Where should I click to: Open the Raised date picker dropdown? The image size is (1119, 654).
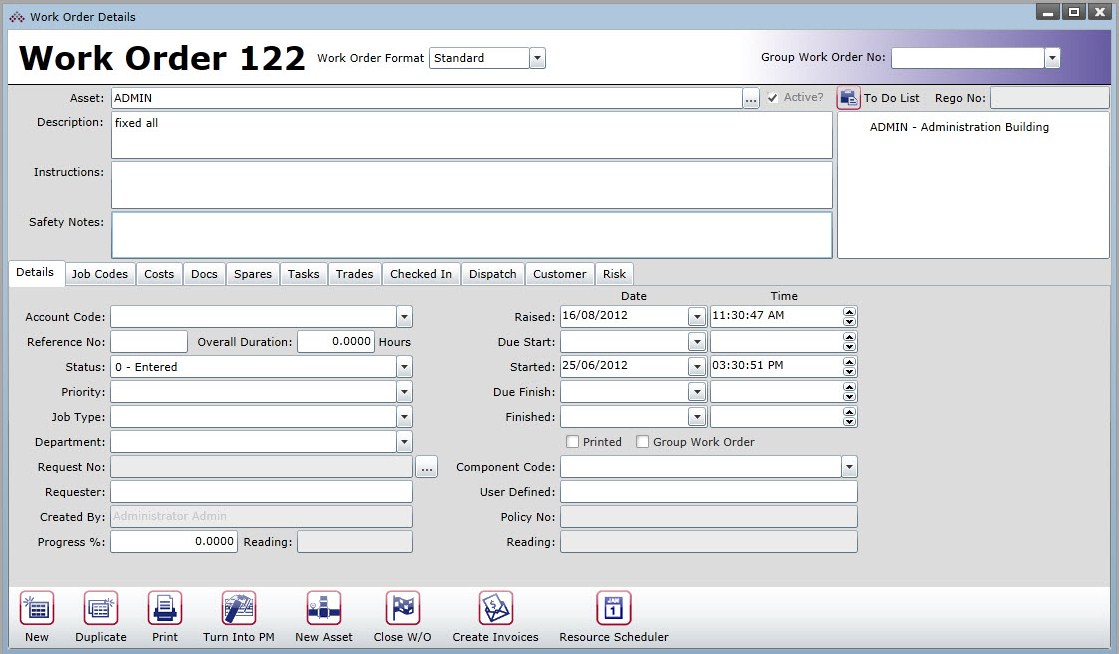point(697,316)
